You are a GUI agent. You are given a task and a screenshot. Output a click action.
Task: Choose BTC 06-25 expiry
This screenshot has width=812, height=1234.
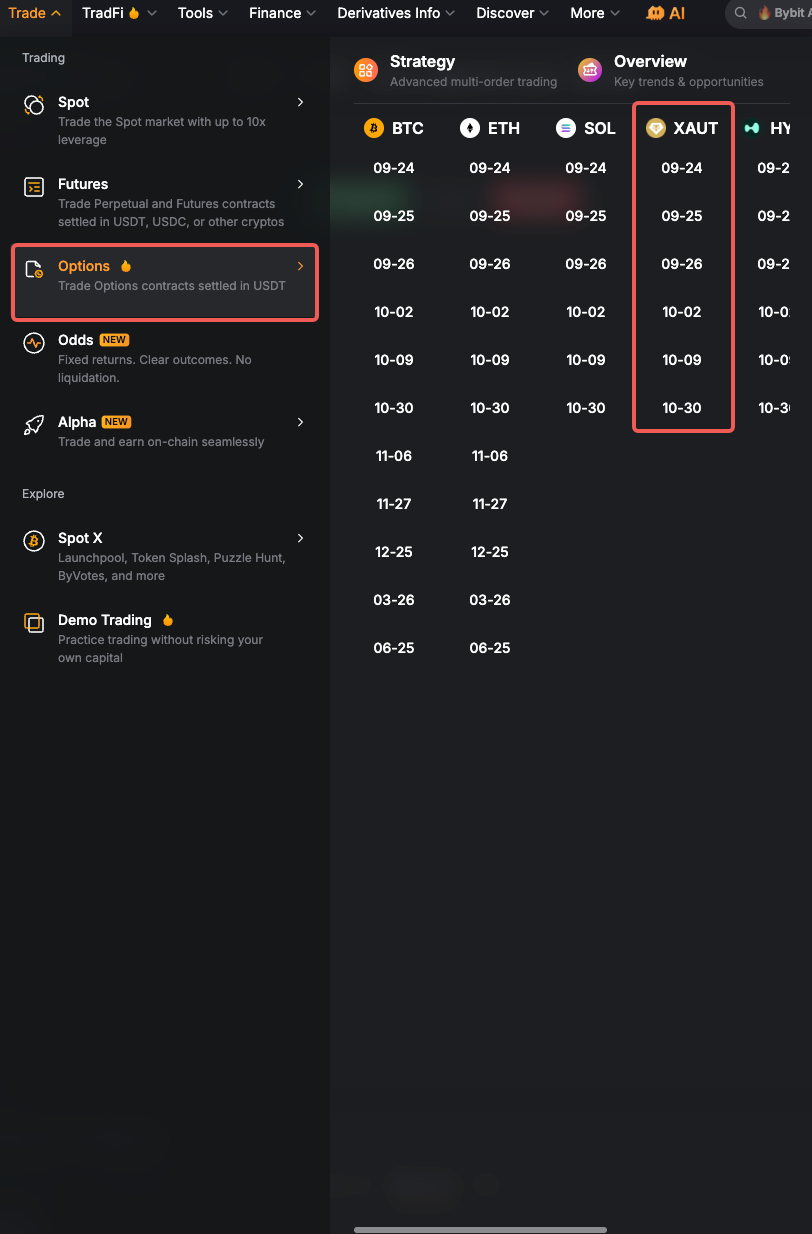point(394,648)
